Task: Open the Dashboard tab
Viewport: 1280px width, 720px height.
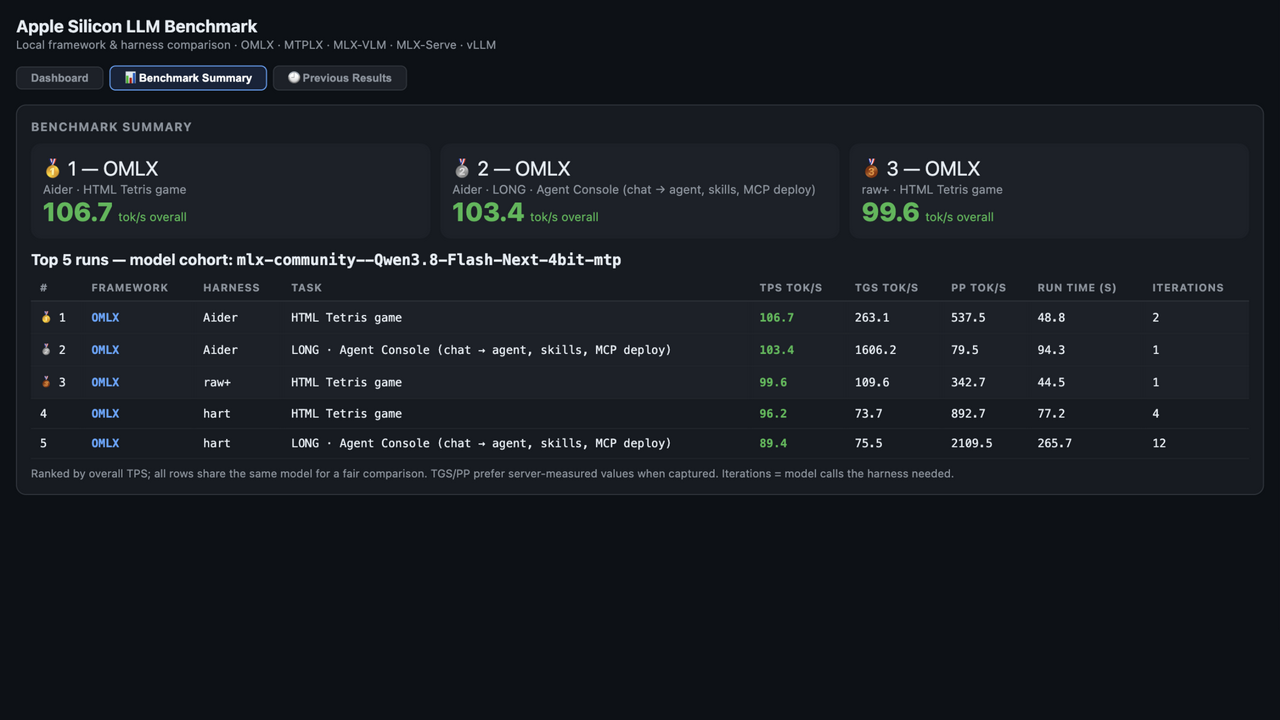Action: pos(59,78)
